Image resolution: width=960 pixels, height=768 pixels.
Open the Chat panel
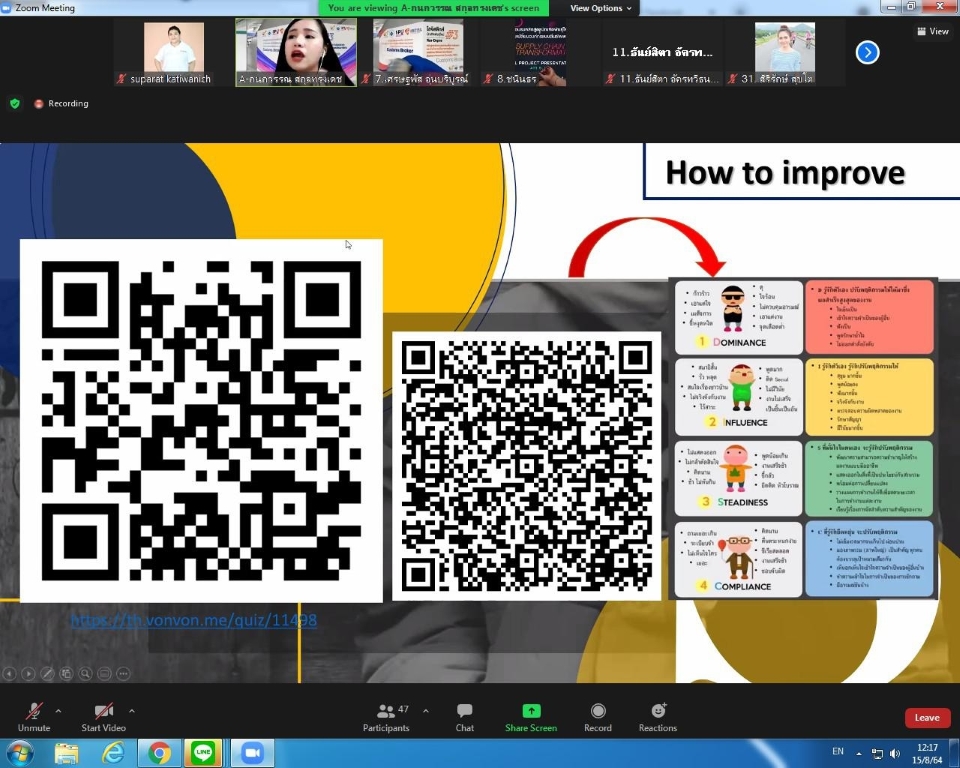coord(465,717)
